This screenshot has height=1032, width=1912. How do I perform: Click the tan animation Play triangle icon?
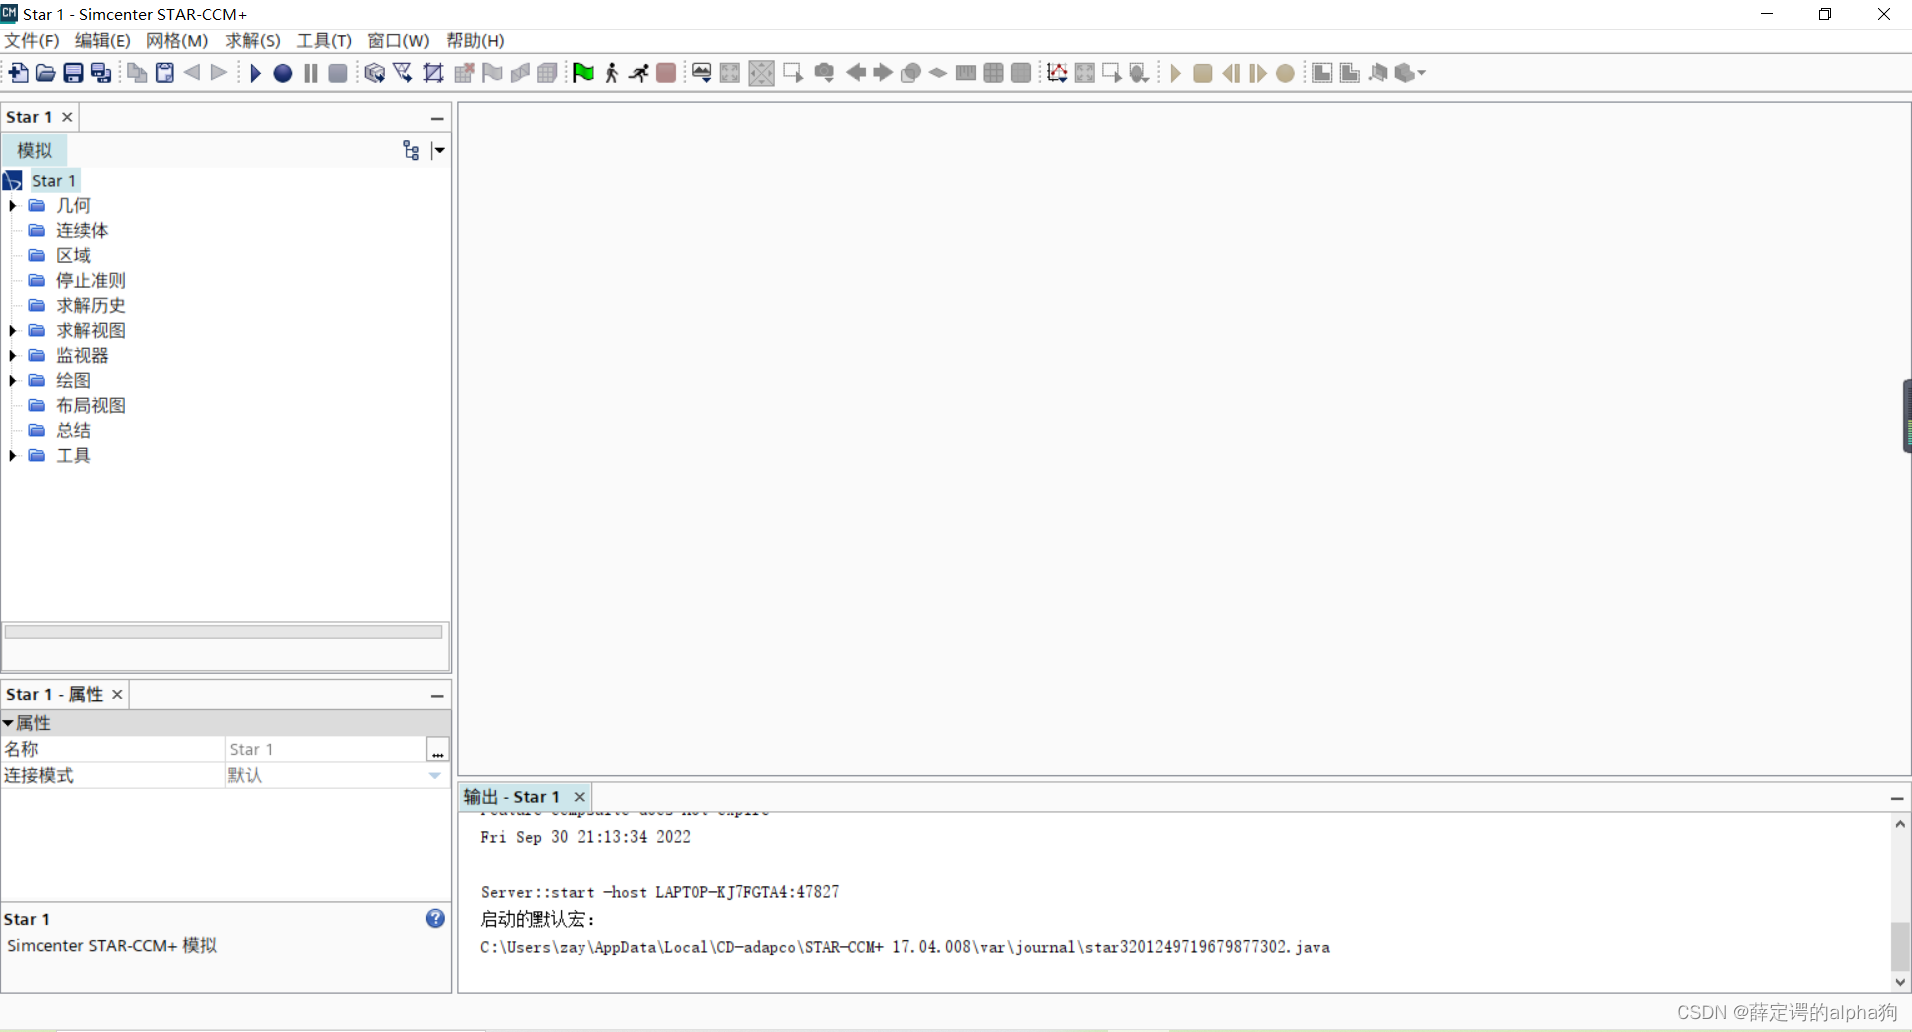1175,73
